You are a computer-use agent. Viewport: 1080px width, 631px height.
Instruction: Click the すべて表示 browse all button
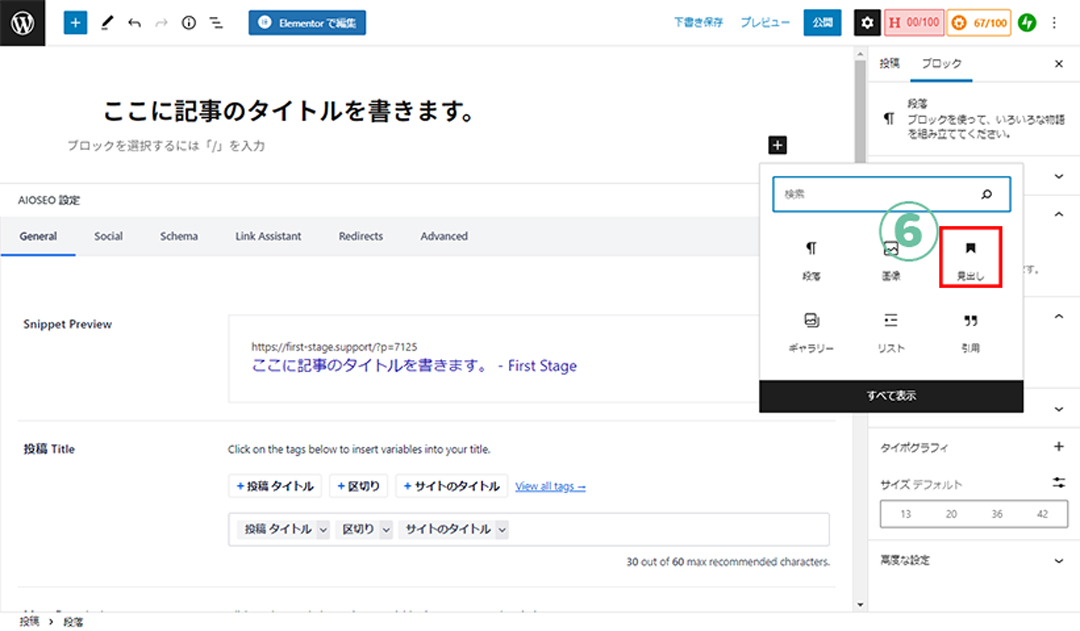coord(891,396)
